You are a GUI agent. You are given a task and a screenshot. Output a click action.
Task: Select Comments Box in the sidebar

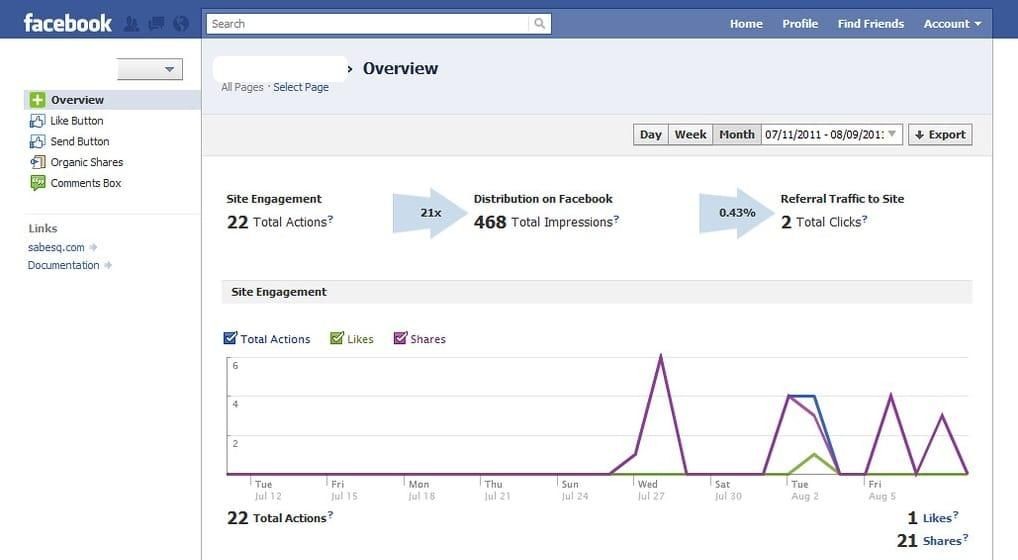coord(86,183)
